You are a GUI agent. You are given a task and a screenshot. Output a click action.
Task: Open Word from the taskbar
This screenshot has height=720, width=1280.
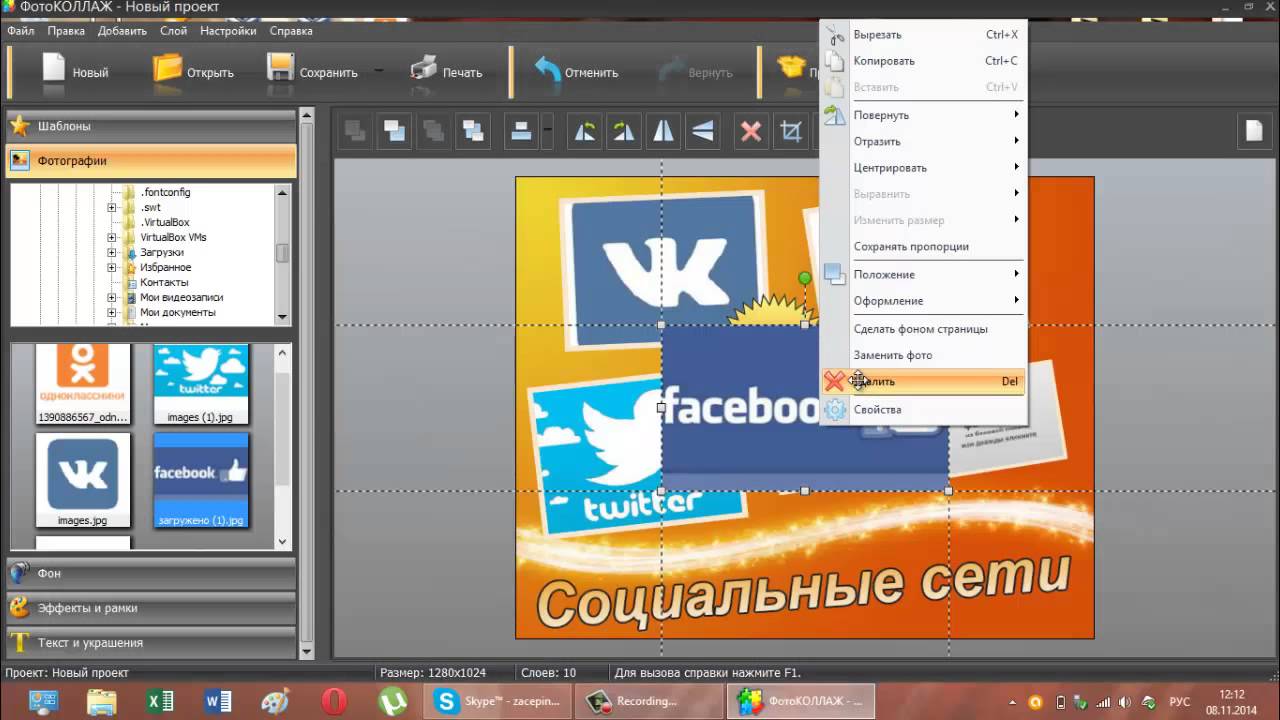pos(217,701)
